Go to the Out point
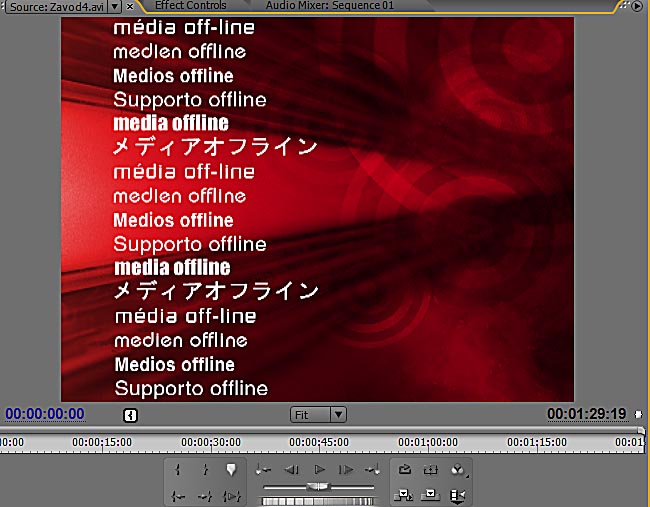This screenshot has width=650, height=507. (x=205, y=496)
